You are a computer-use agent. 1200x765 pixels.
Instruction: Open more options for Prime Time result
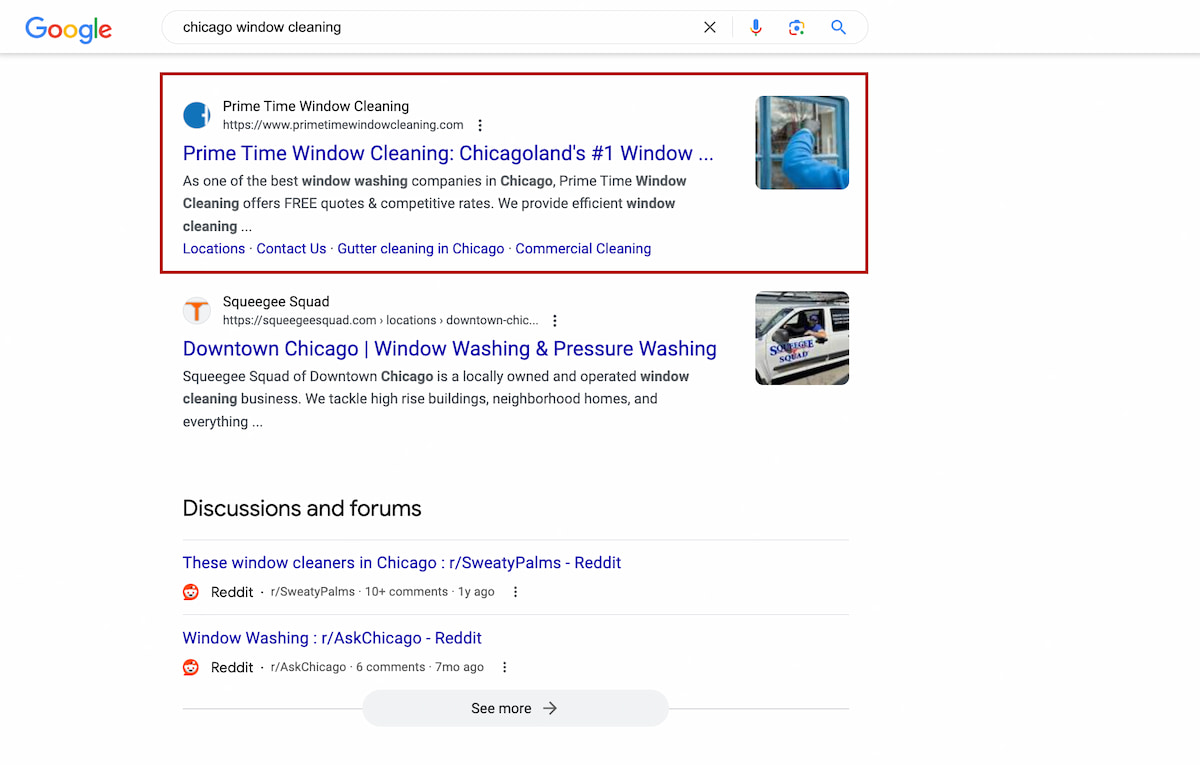tap(480, 125)
